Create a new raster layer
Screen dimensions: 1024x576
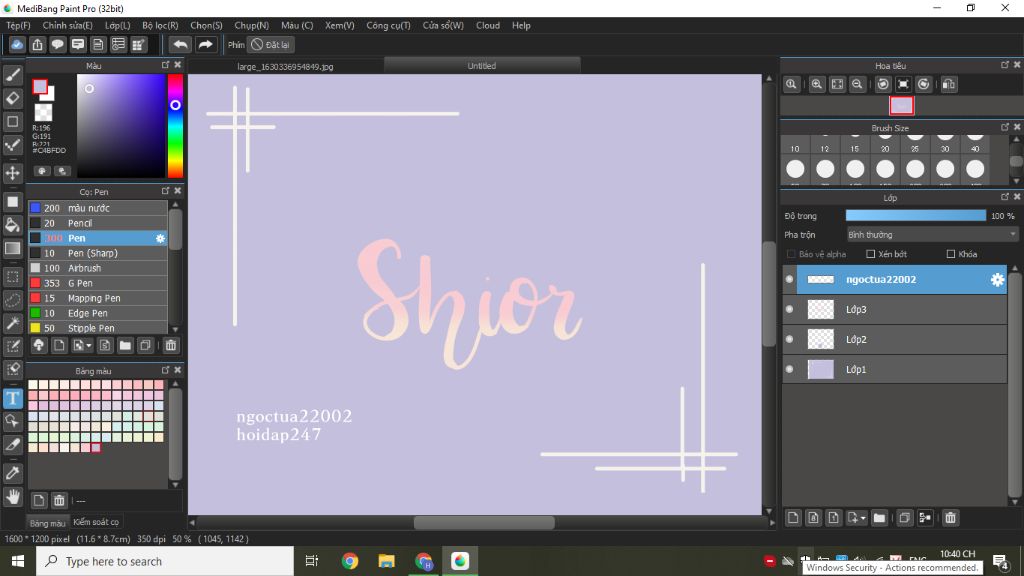[793, 518]
